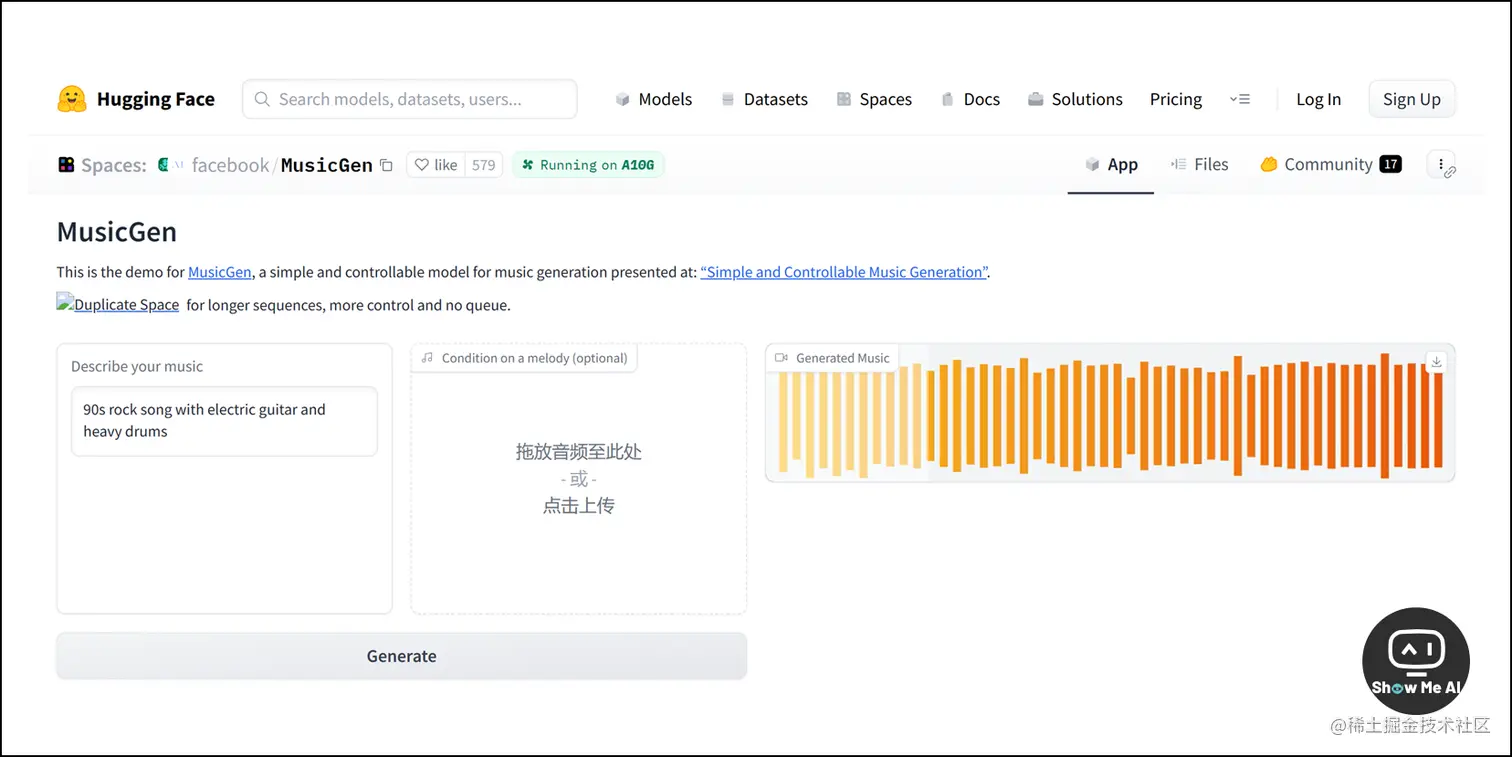
Task: Open the Models page
Action: point(654,99)
